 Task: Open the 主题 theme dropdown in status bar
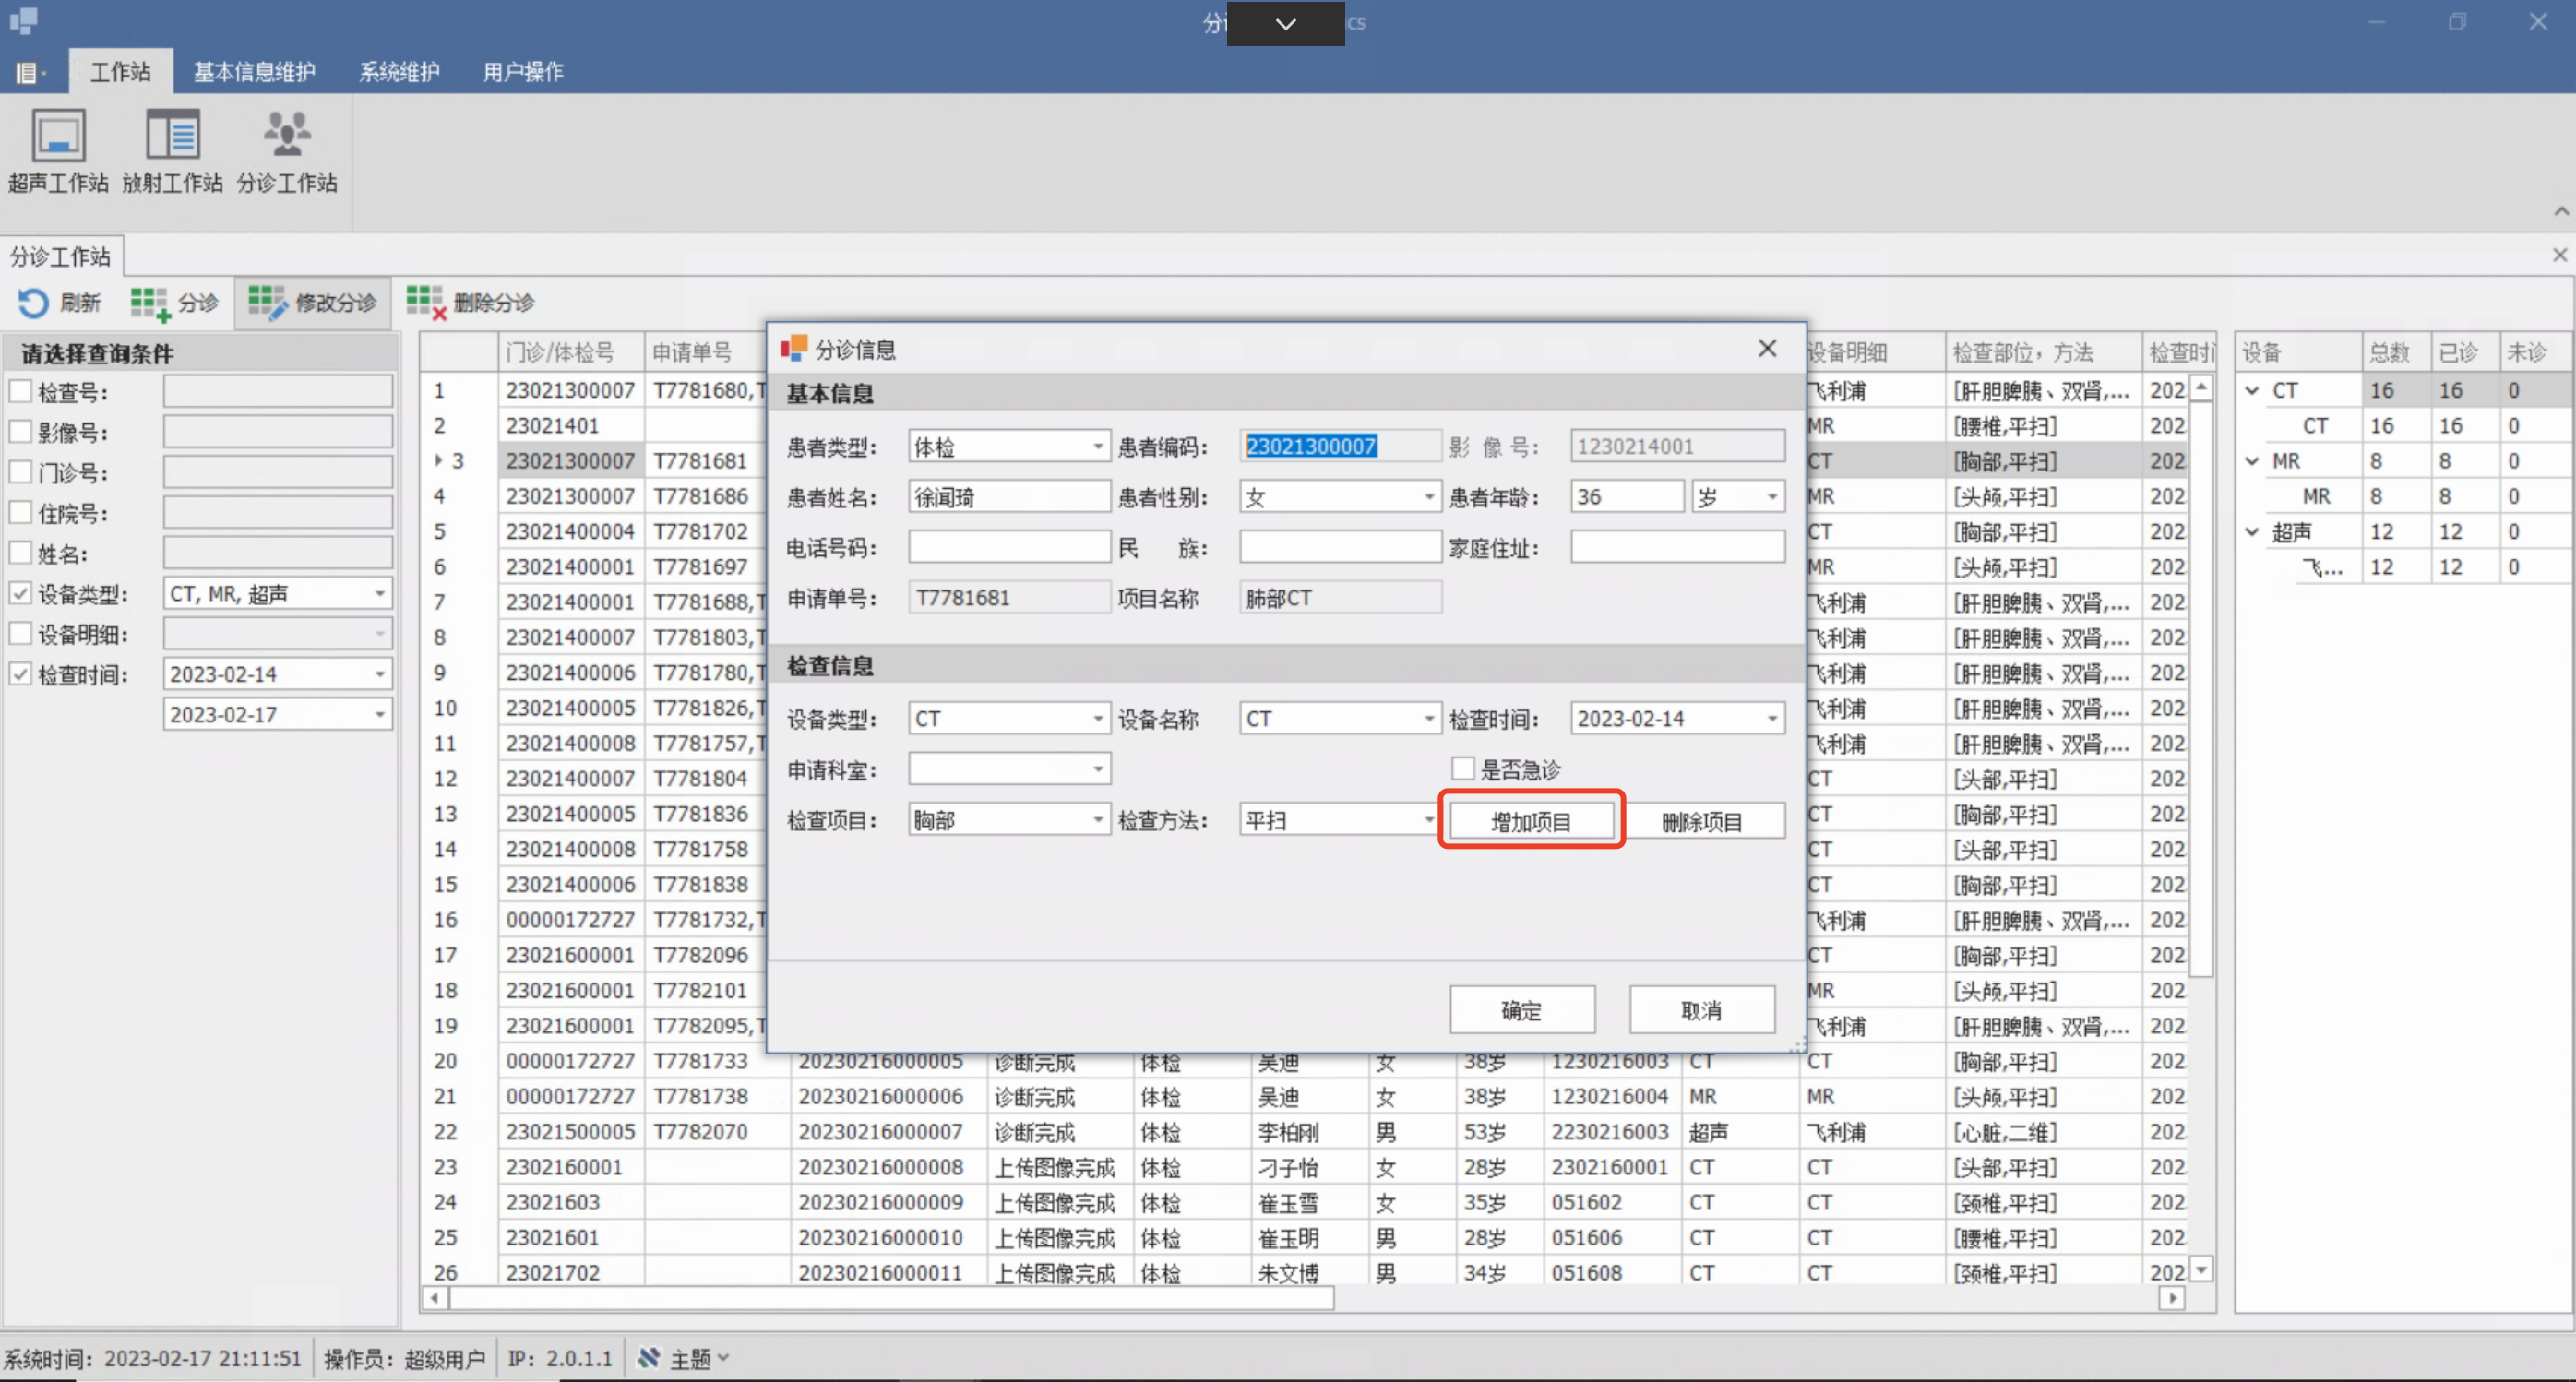click(723, 1358)
